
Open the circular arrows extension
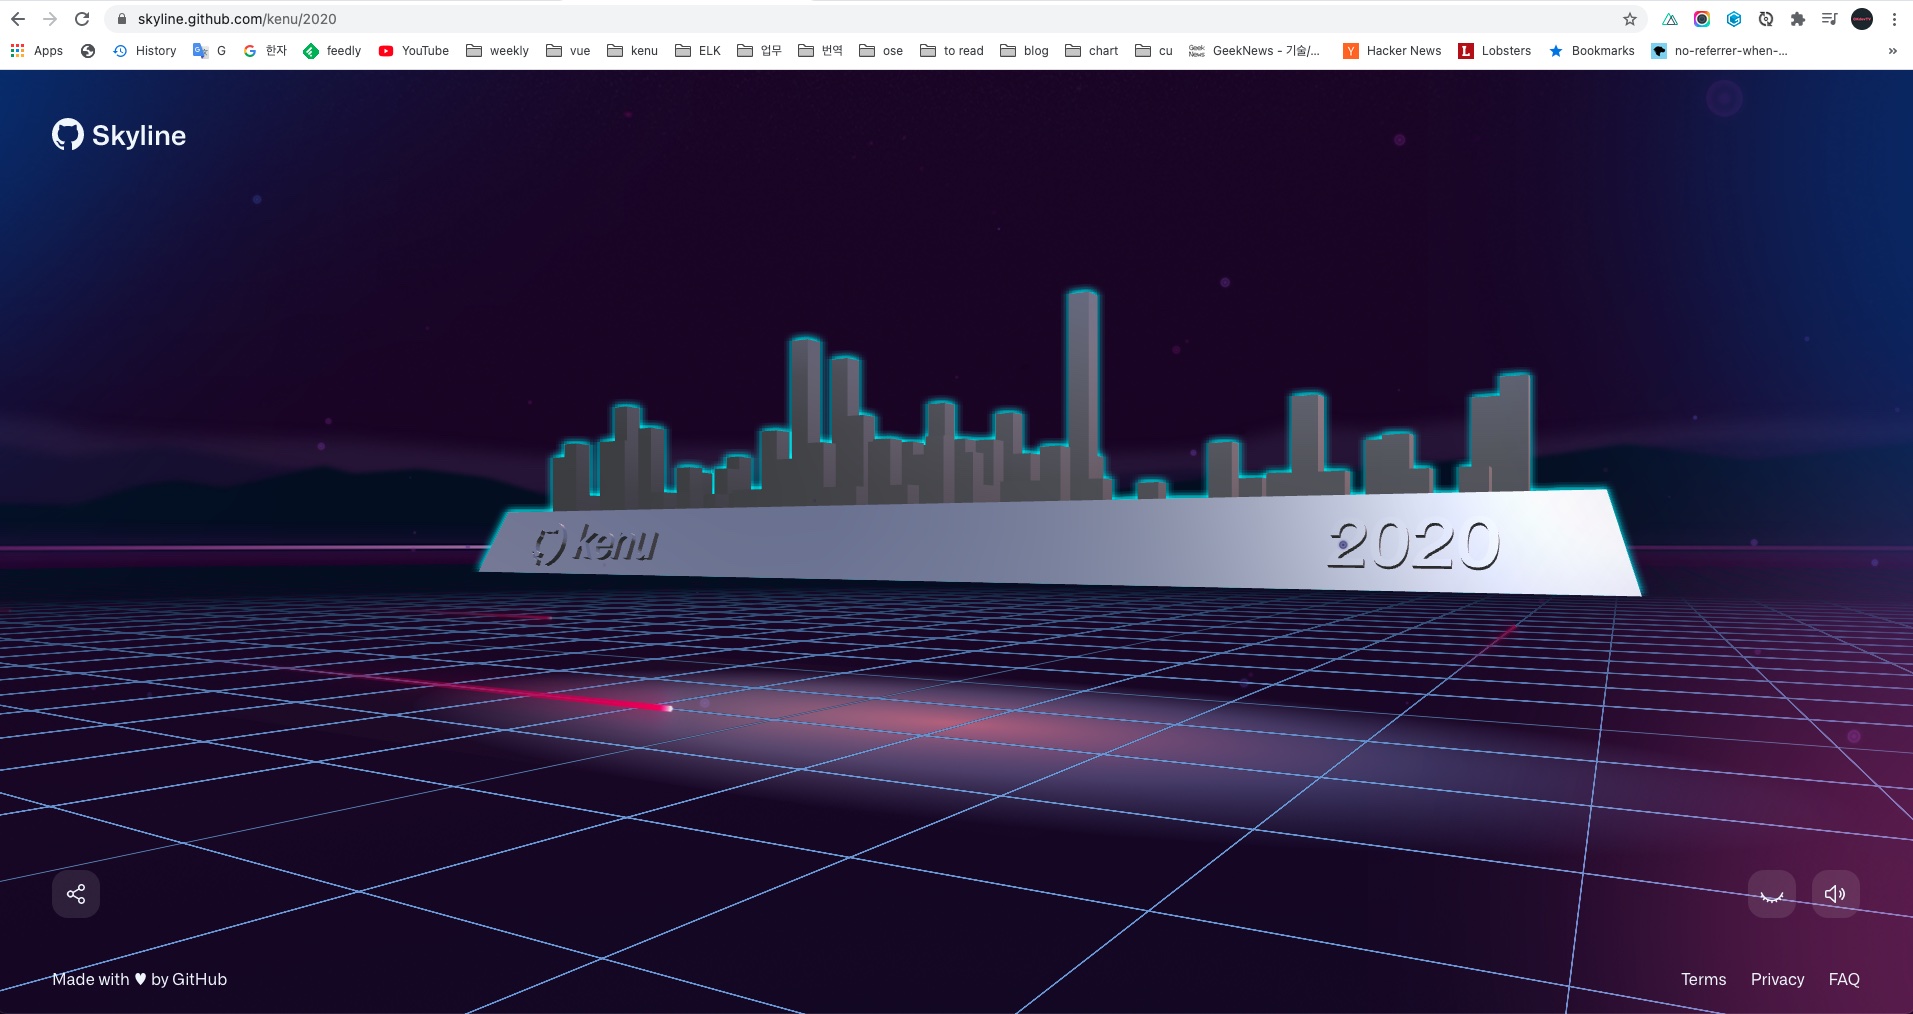(x=1766, y=19)
